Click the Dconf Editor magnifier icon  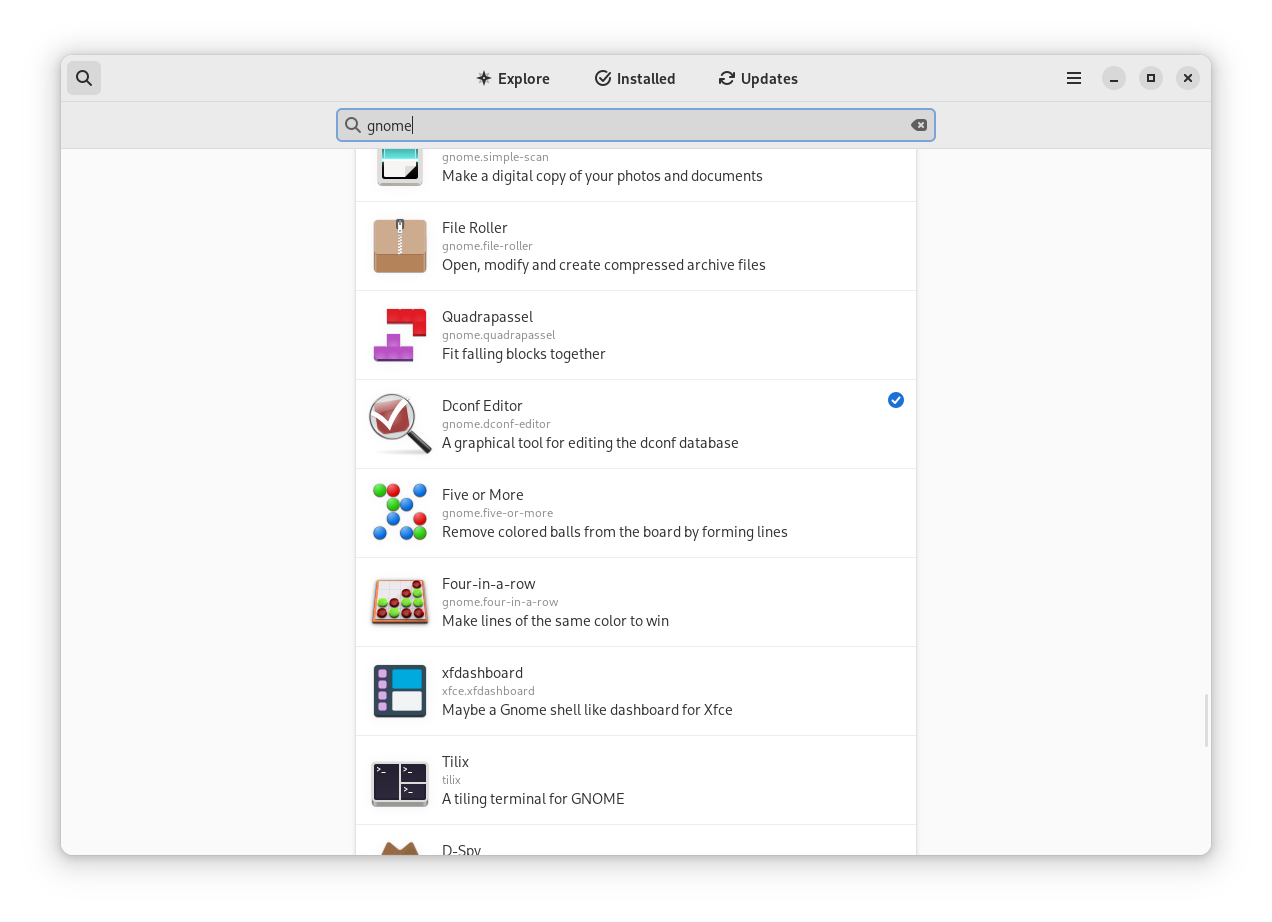coord(400,423)
